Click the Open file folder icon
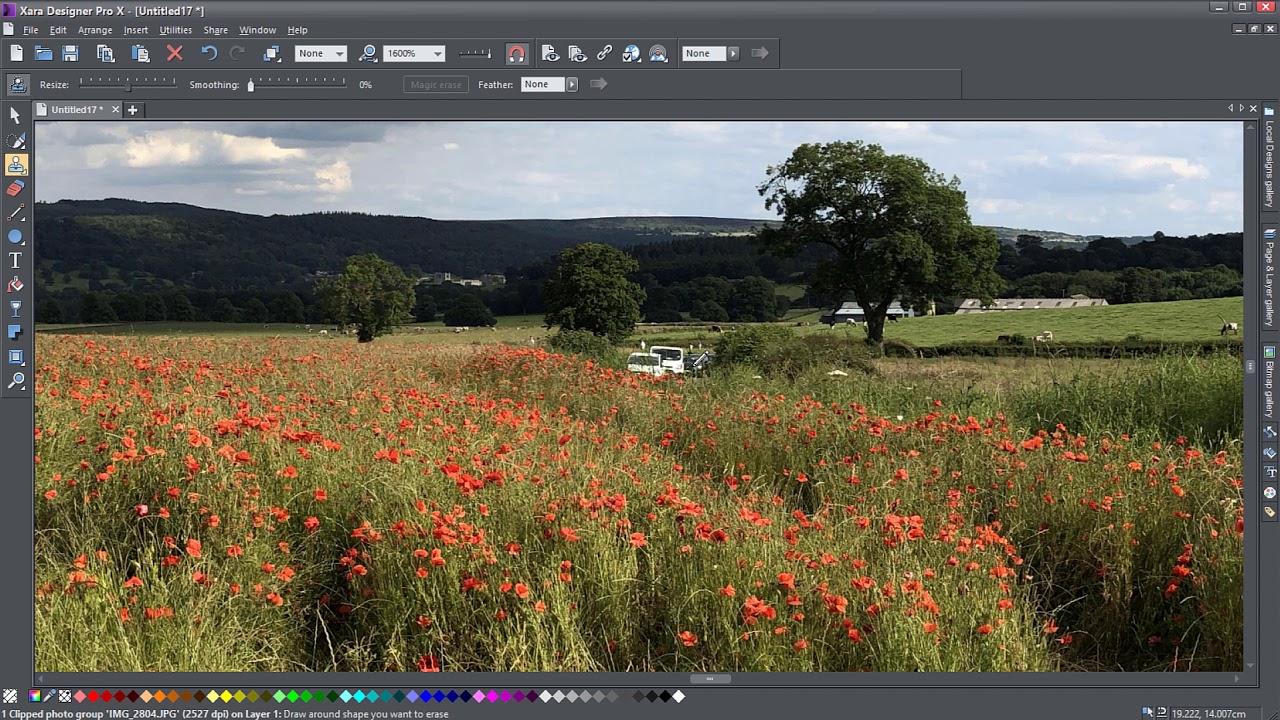 click(43, 53)
